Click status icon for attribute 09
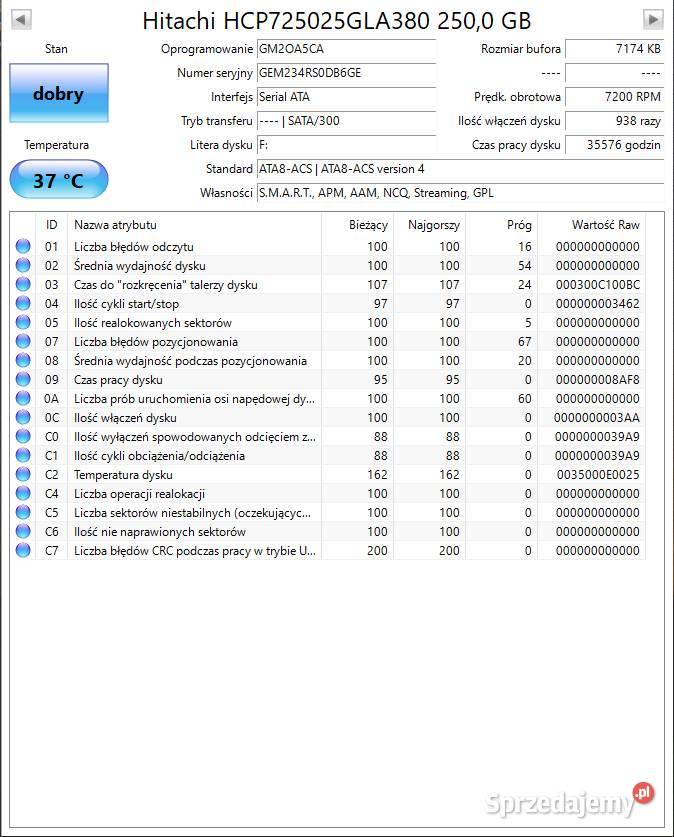 click(x=23, y=379)
